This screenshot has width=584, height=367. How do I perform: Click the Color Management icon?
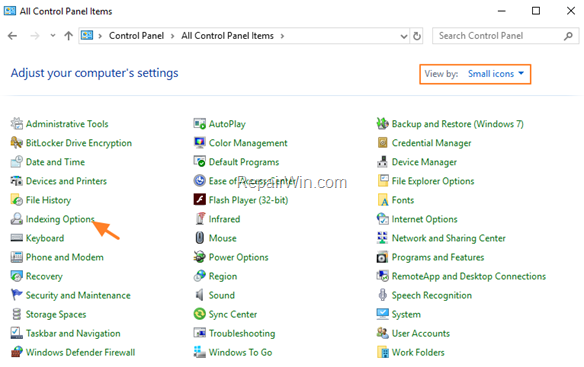point(200,142)
